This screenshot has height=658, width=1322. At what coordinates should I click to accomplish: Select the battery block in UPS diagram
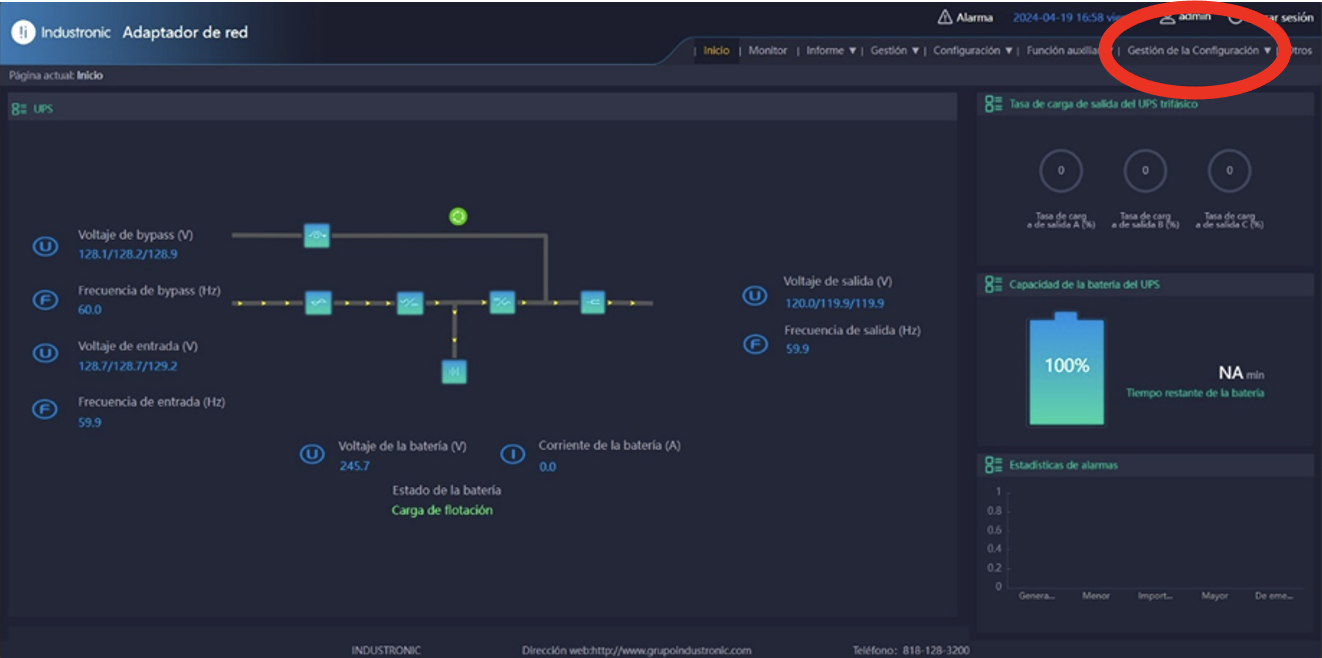pos(454,372)
